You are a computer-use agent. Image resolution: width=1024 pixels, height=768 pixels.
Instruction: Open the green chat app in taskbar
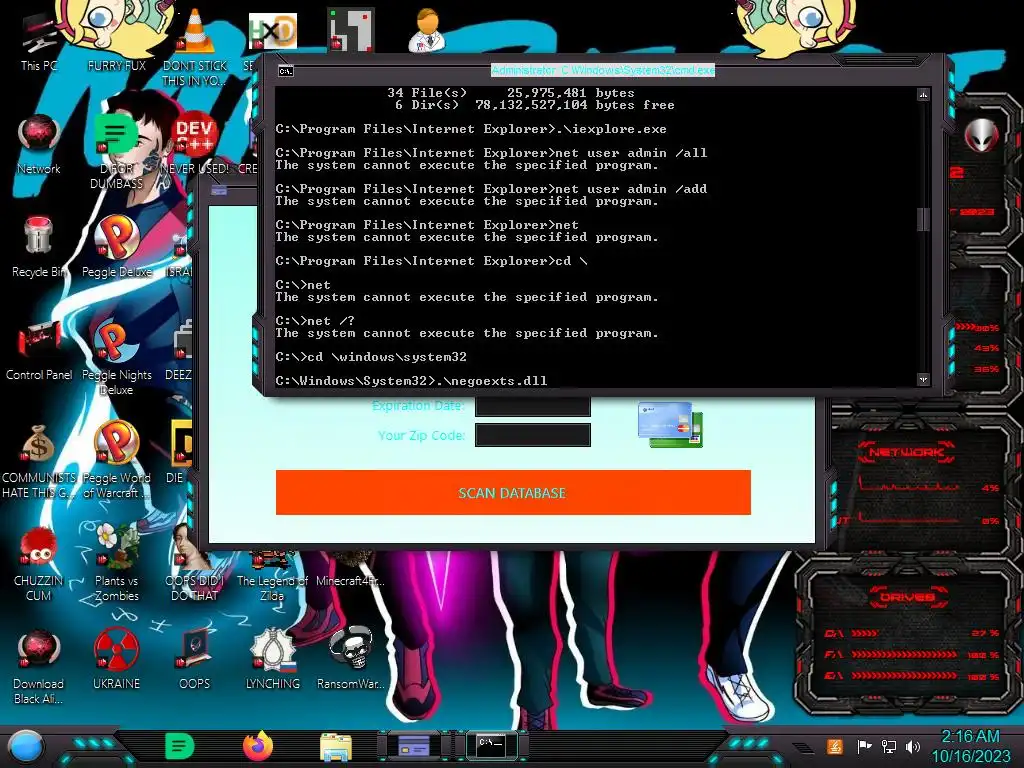[x=180, y=746]
